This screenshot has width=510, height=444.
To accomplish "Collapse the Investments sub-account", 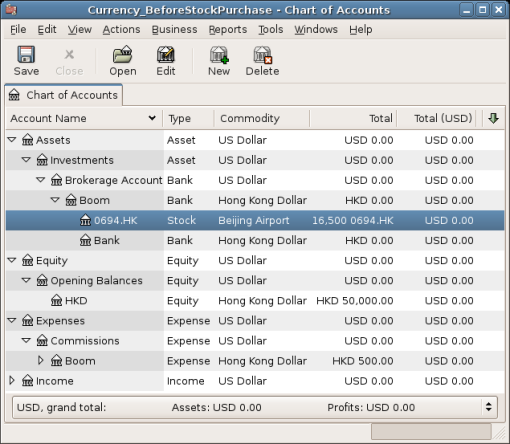I will tap(26, 160).
